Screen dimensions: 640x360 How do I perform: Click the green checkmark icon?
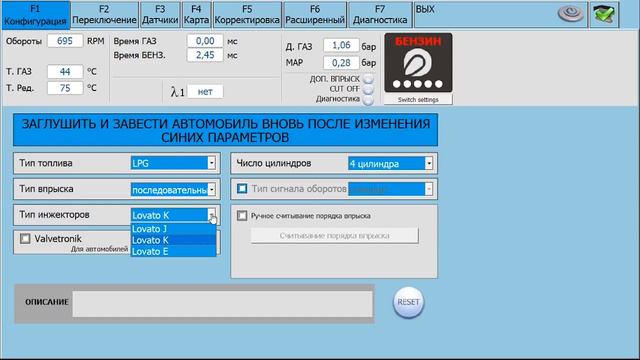[604, 15]
